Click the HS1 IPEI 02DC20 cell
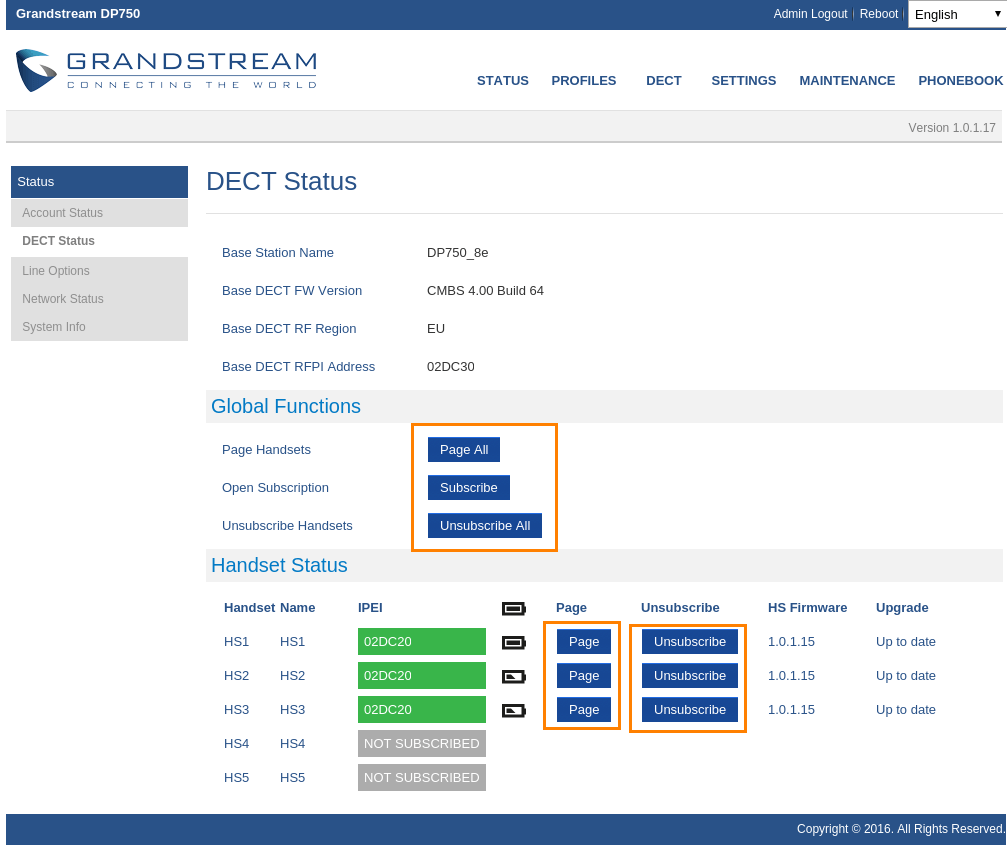 (x=422, y=642)
